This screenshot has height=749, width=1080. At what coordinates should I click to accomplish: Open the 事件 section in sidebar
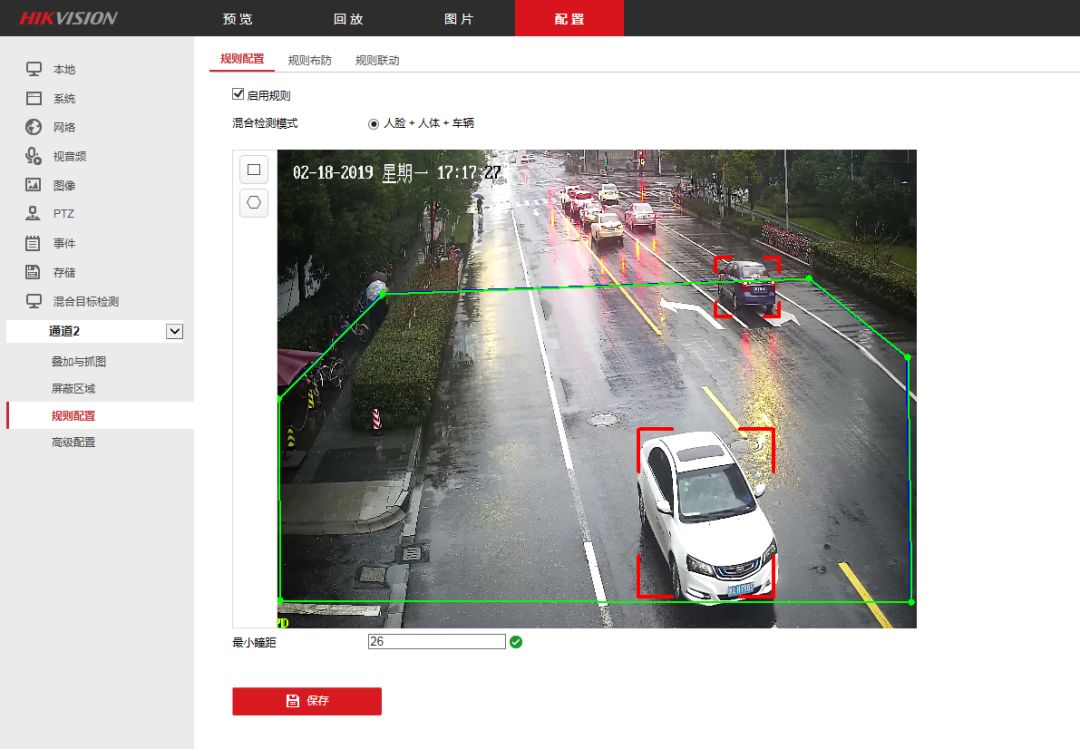pos(63,243)
